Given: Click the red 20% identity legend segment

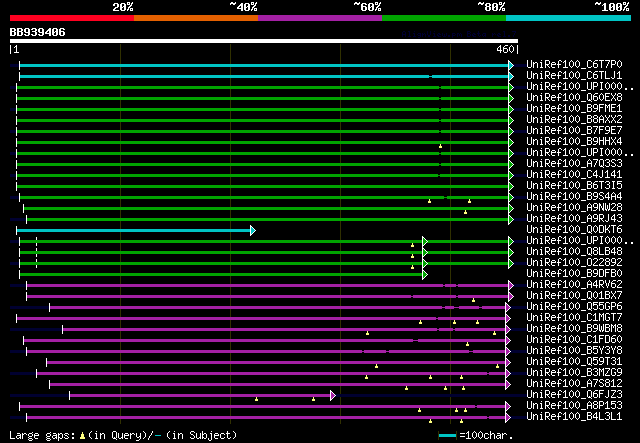Looking at the screenshot, I should coord(70,18).
